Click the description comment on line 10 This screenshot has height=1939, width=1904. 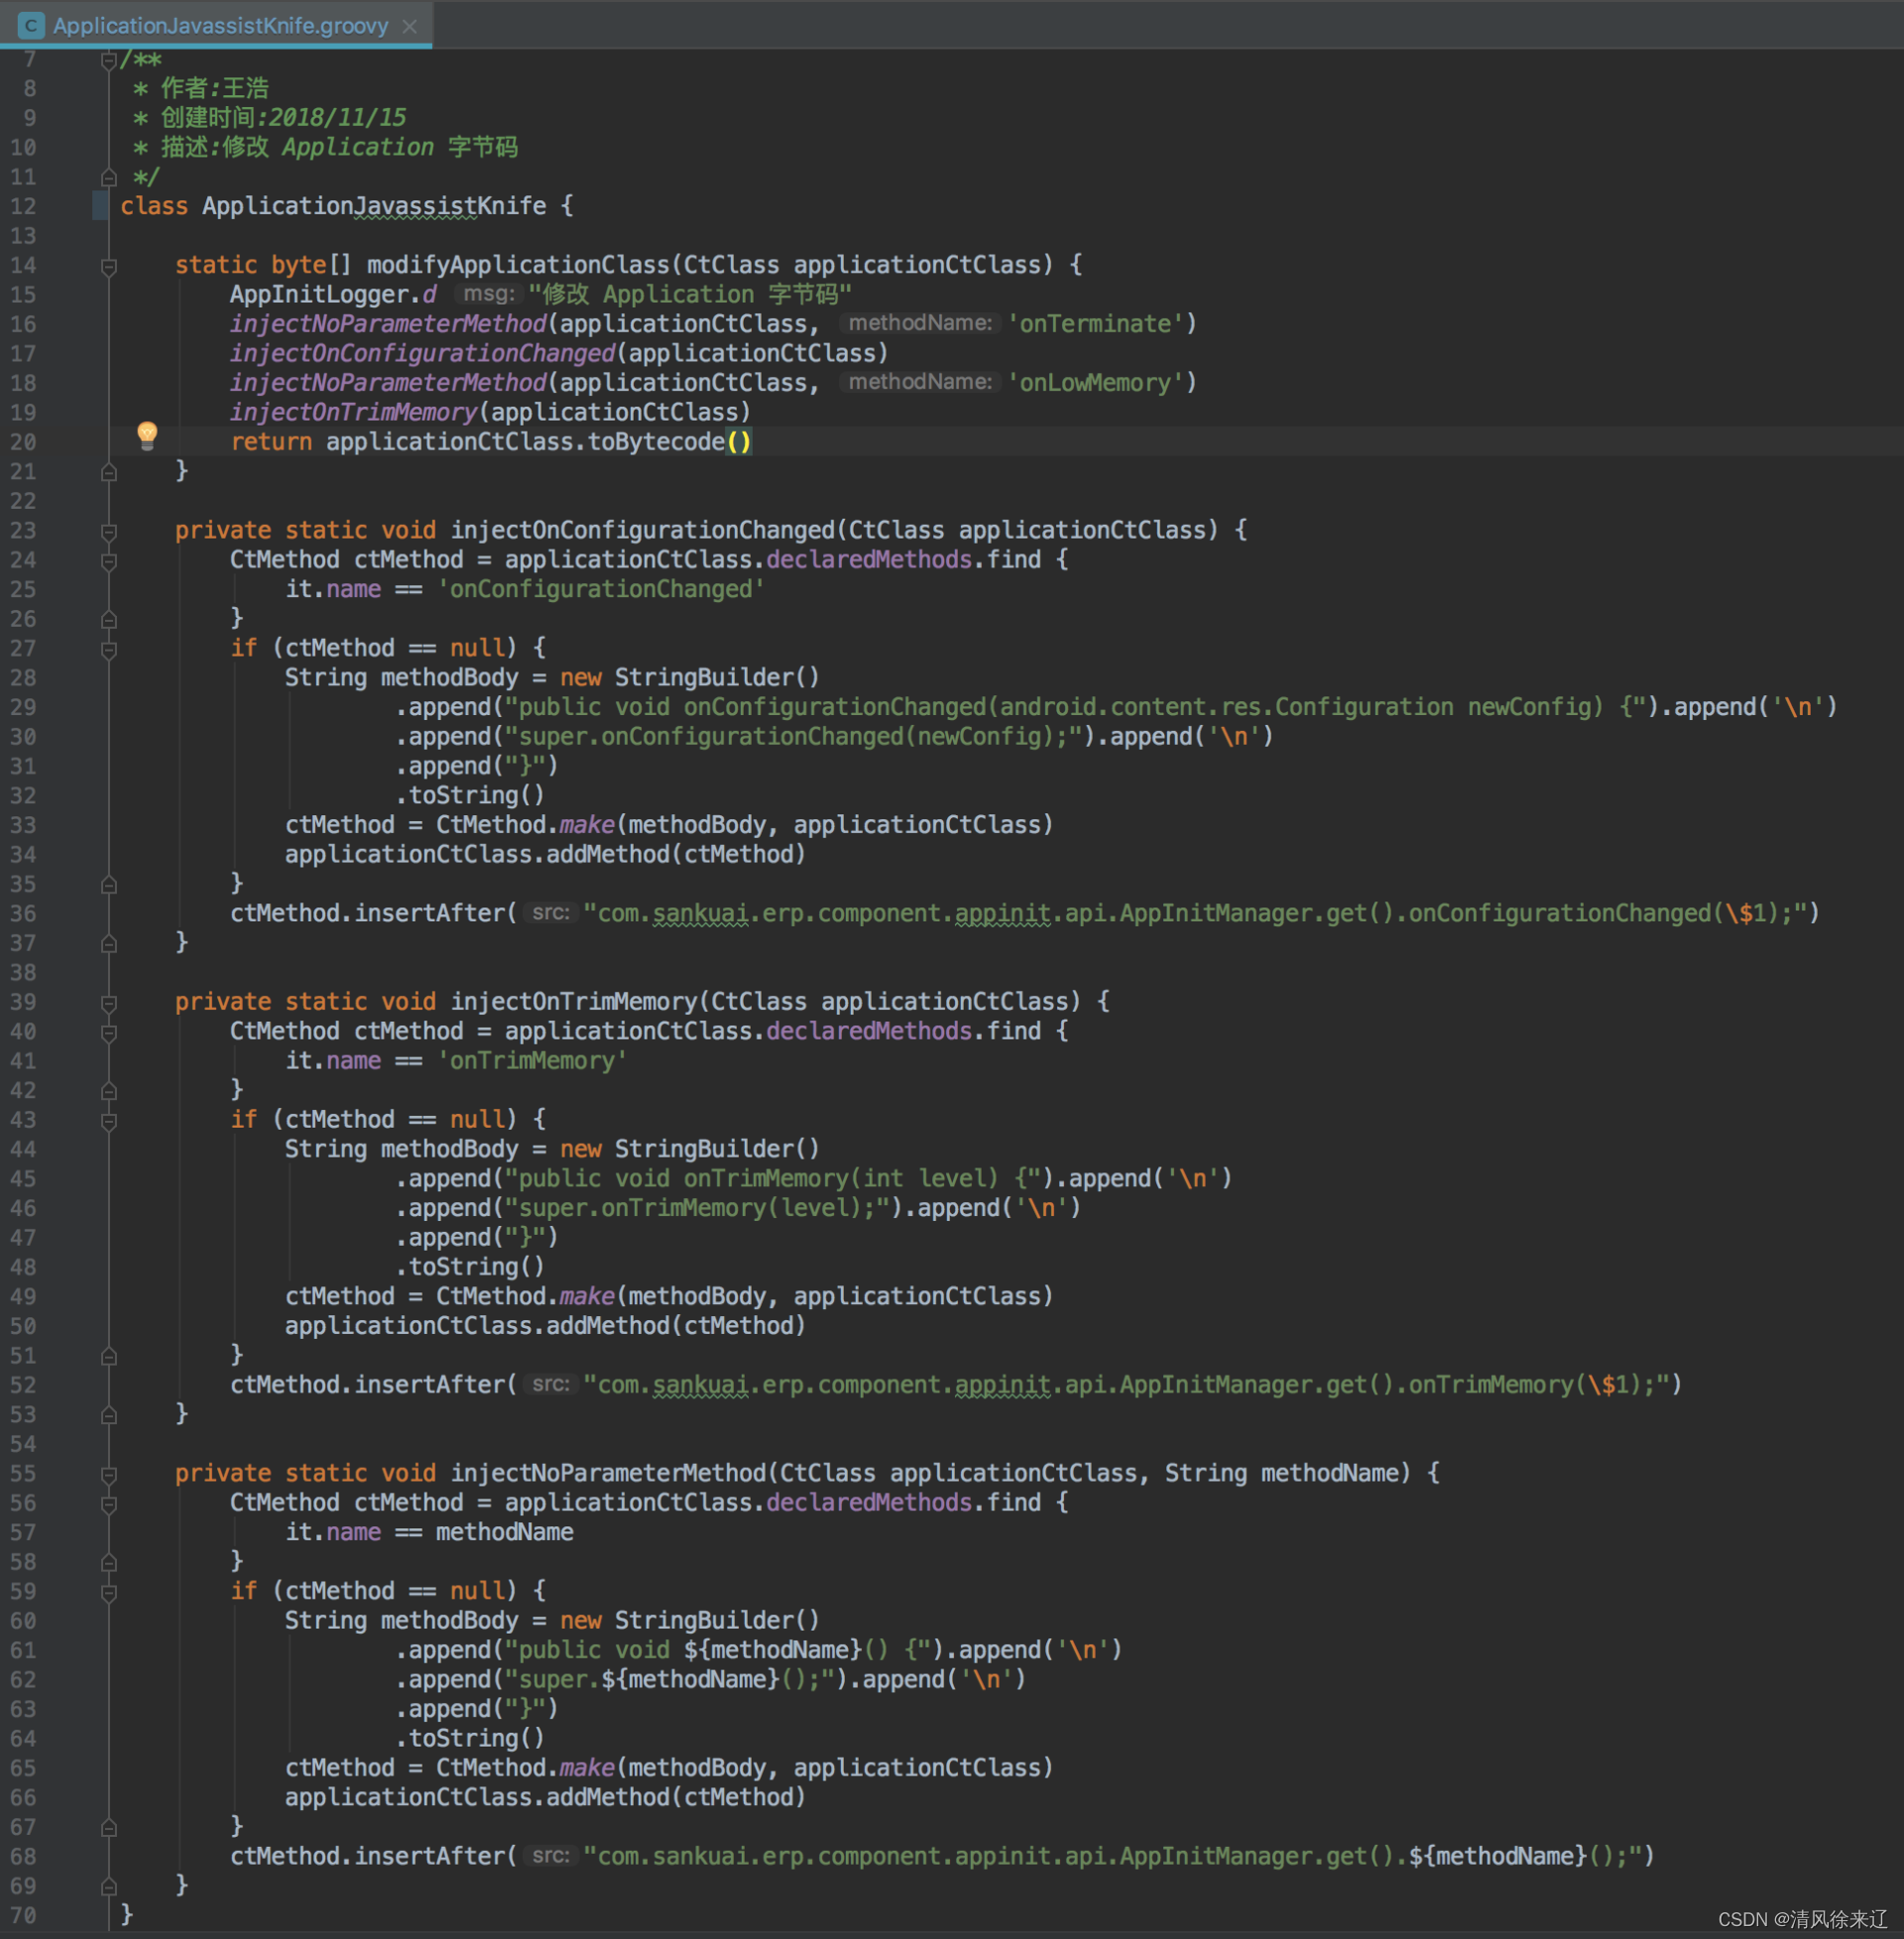[x=339, y=147]
